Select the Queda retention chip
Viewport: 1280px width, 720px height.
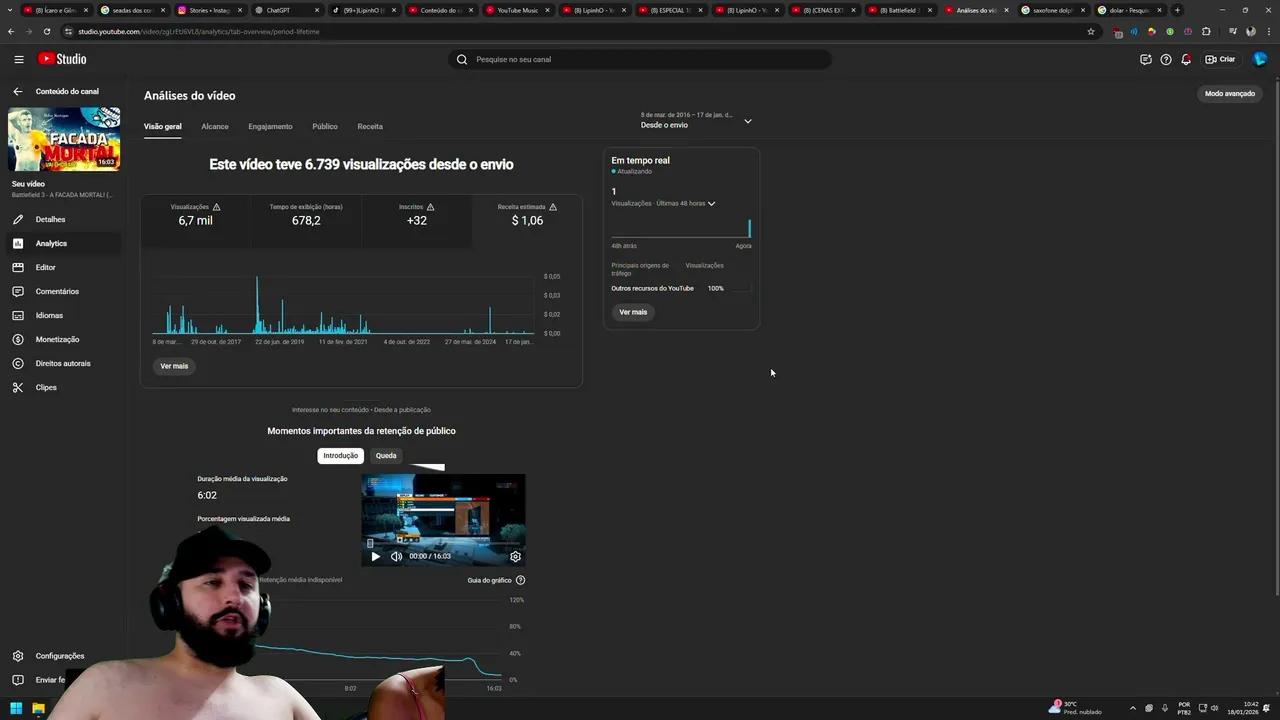pyautogui.click(x=386, y=455)
